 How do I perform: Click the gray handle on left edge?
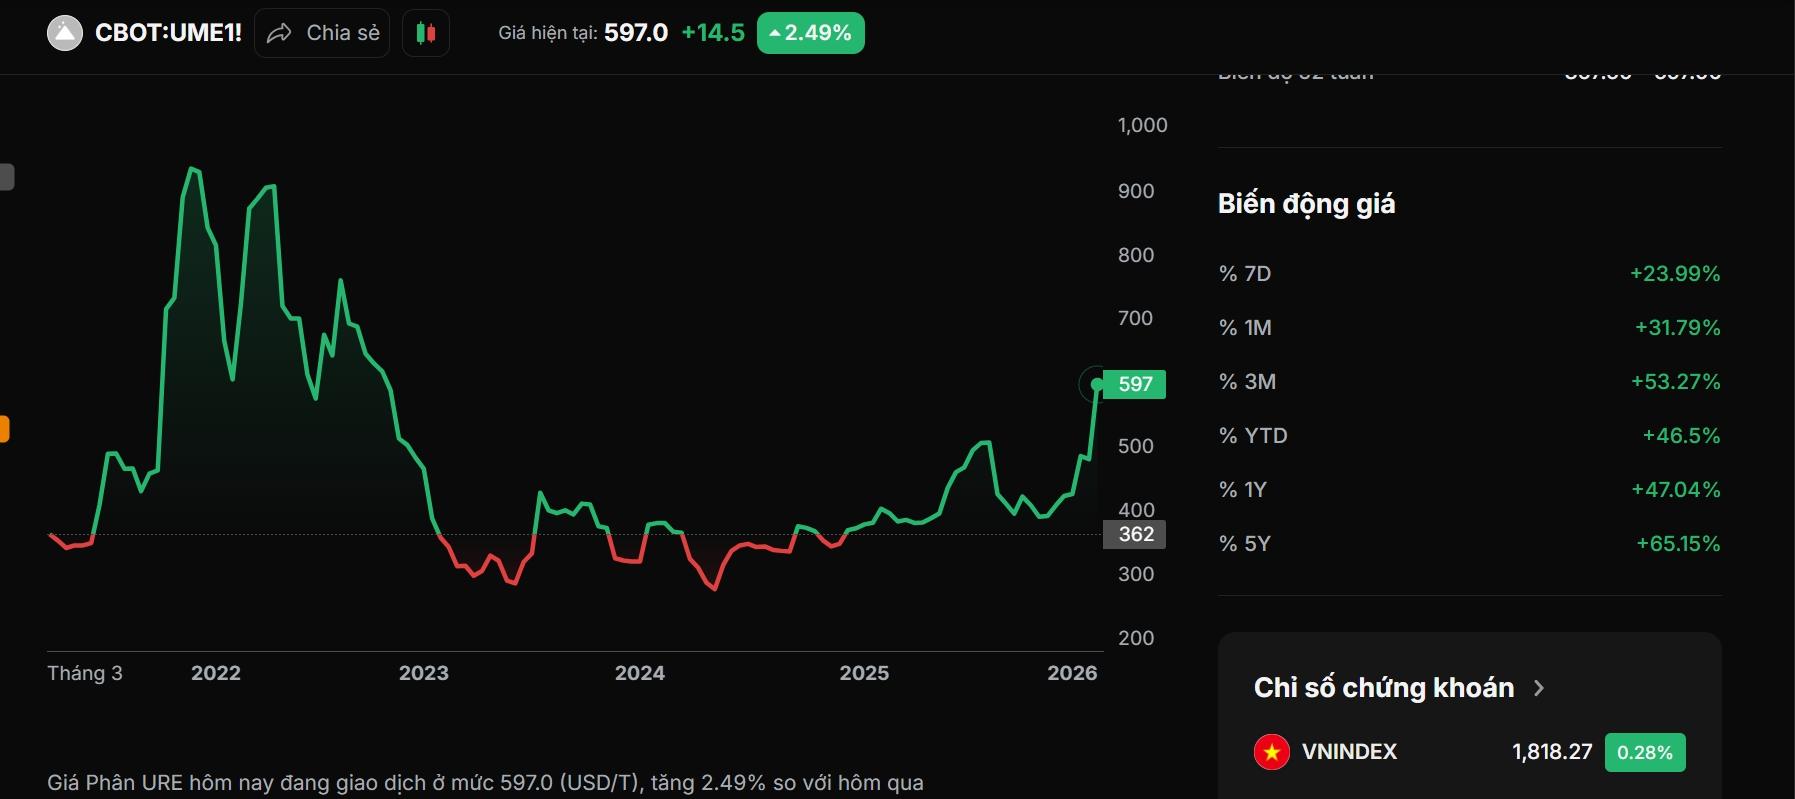click(6, 177)
